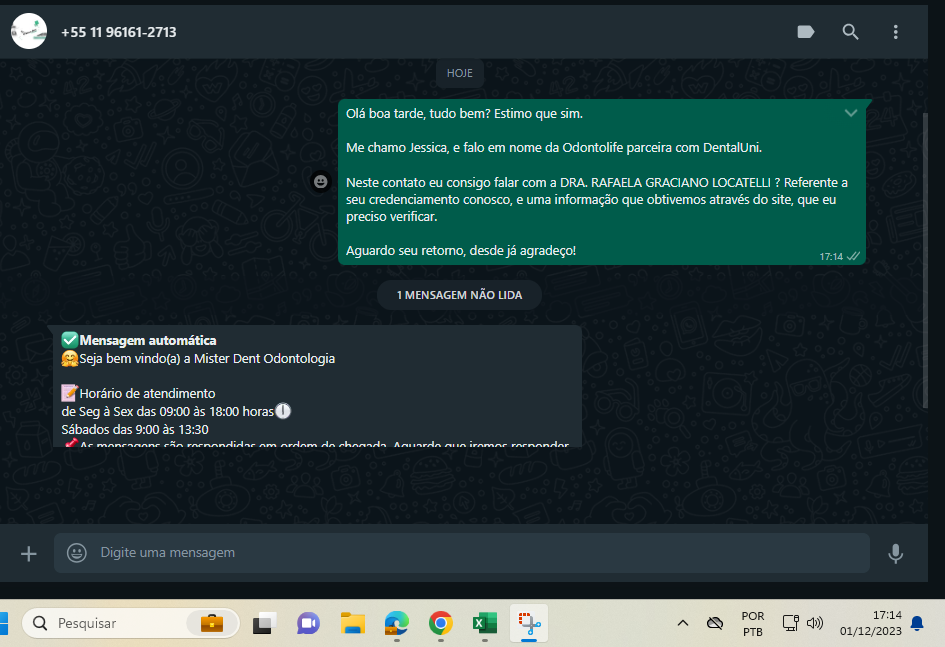This screenshot has height=647, width=945.
Task: React to sent message with emoji button
Action: [321, 181]
